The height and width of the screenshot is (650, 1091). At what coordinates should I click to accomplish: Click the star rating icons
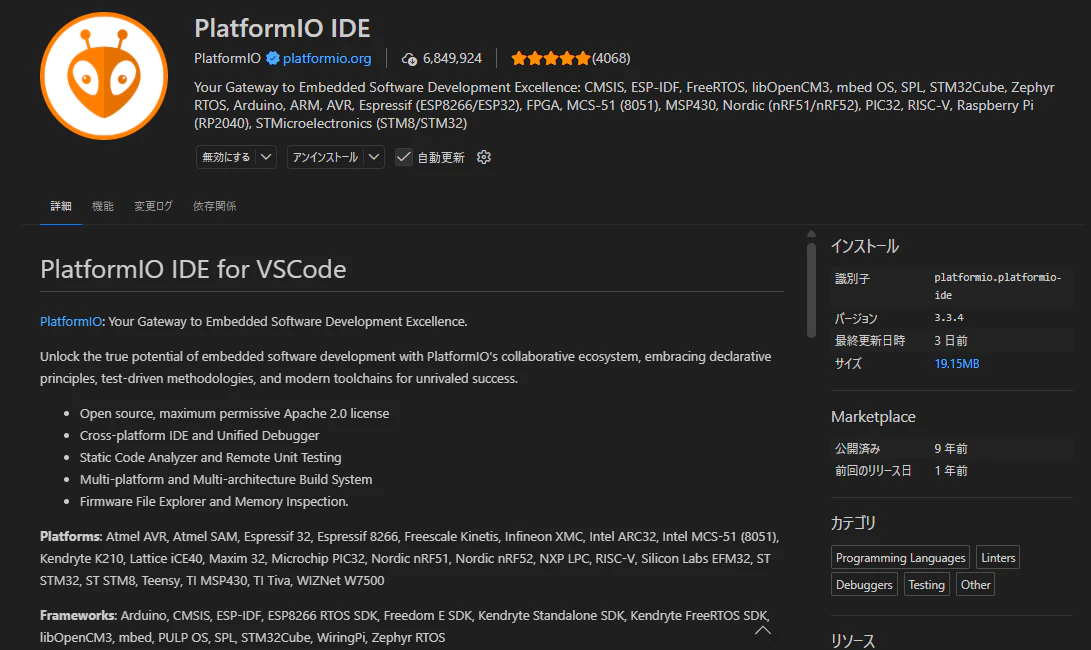click(550, 58)
